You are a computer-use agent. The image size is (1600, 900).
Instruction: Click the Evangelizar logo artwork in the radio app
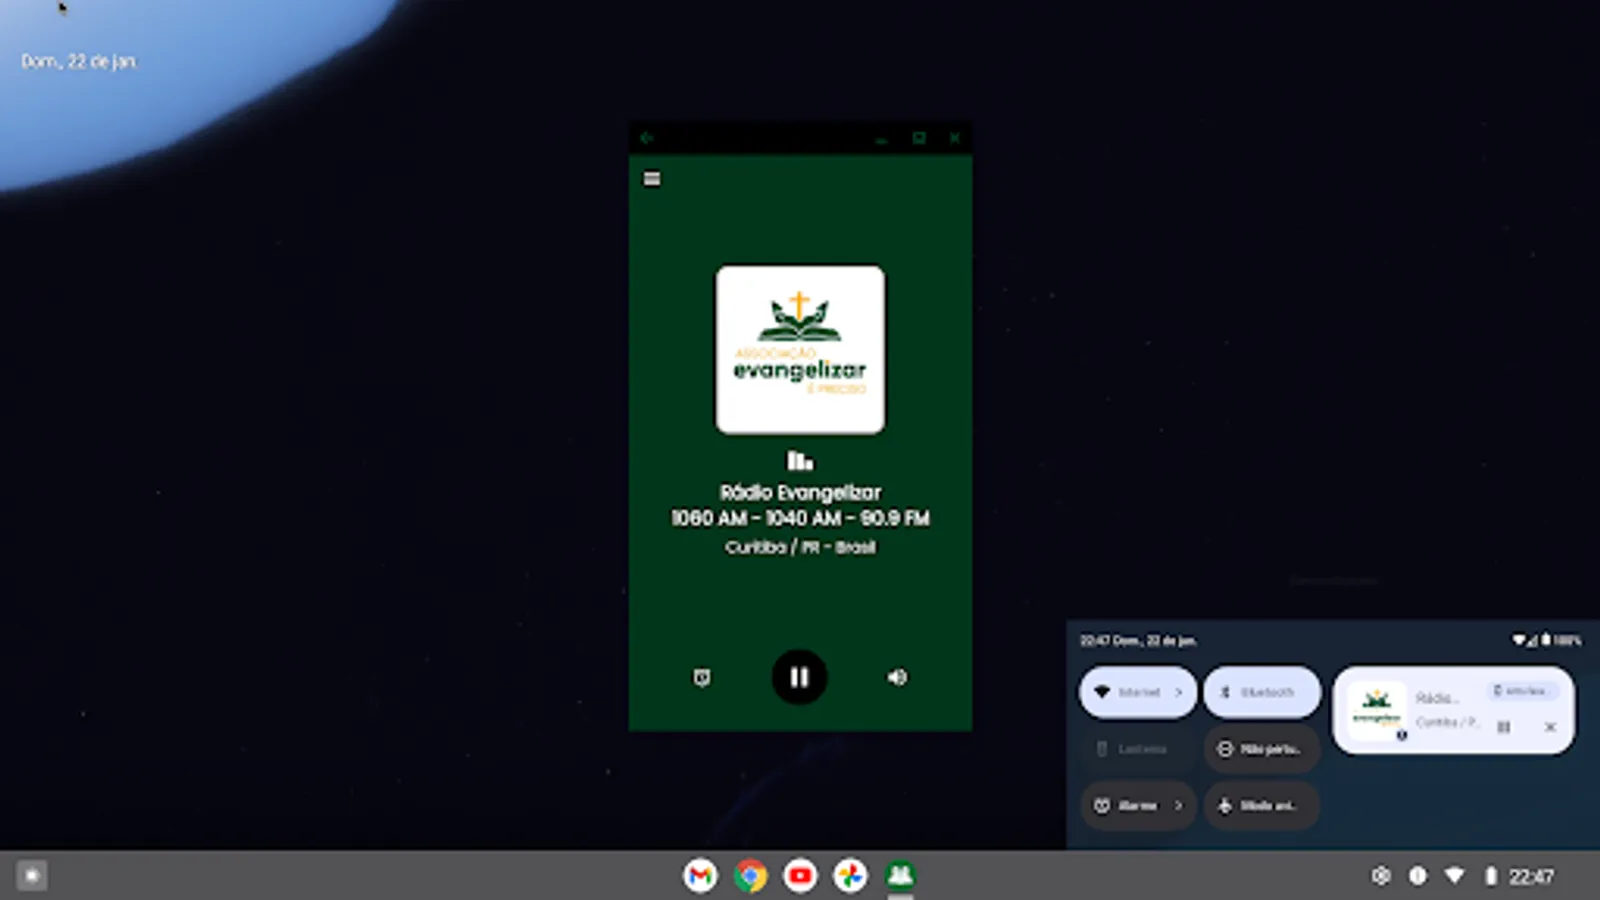tap(800, 350)
